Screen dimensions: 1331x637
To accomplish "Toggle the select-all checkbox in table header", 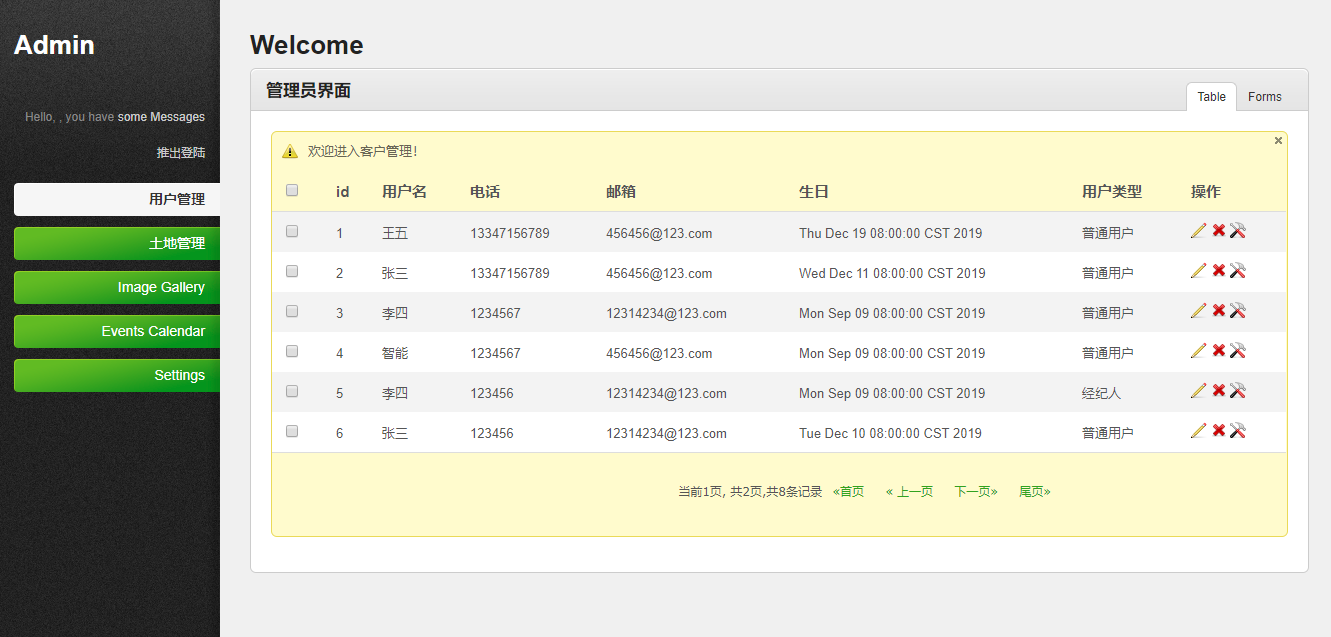I will point(292,190).
